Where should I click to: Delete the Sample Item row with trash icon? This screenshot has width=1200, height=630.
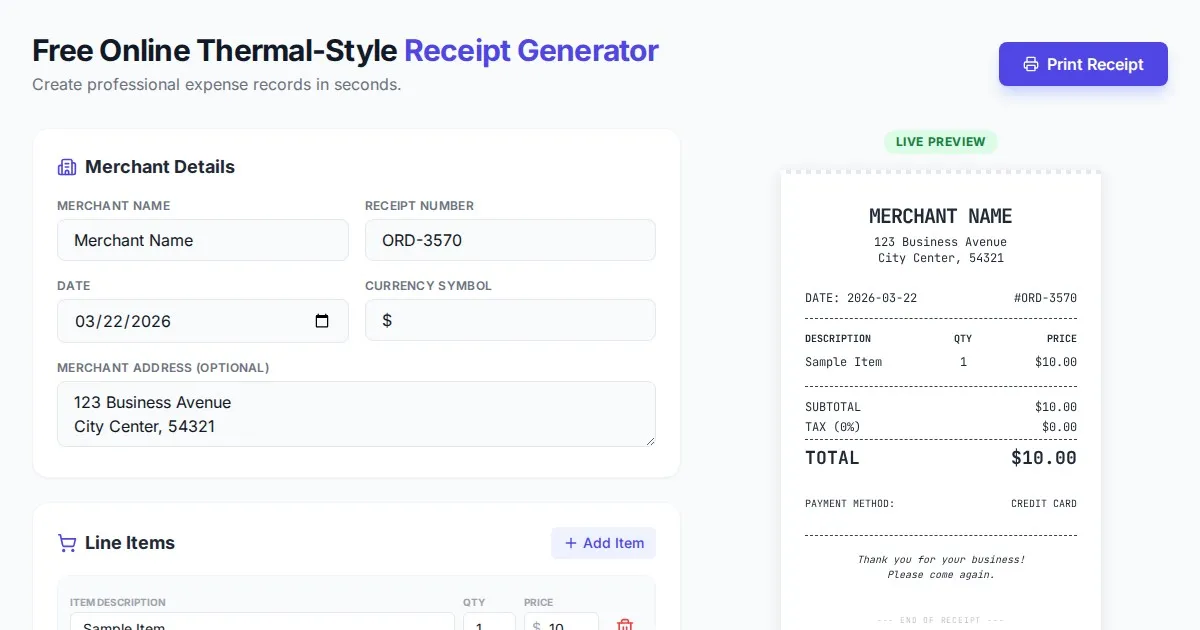click(625, 625)
